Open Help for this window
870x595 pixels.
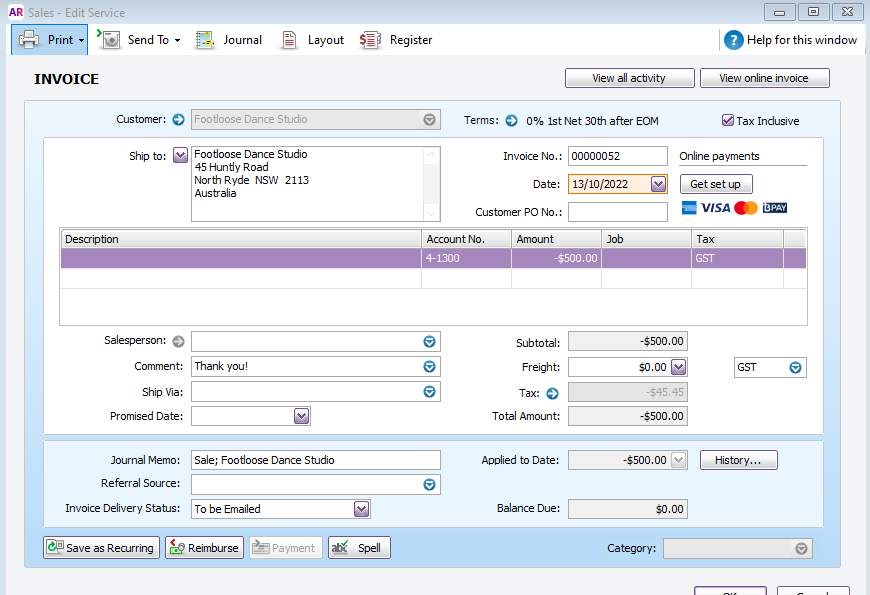[x=791, y=40]
